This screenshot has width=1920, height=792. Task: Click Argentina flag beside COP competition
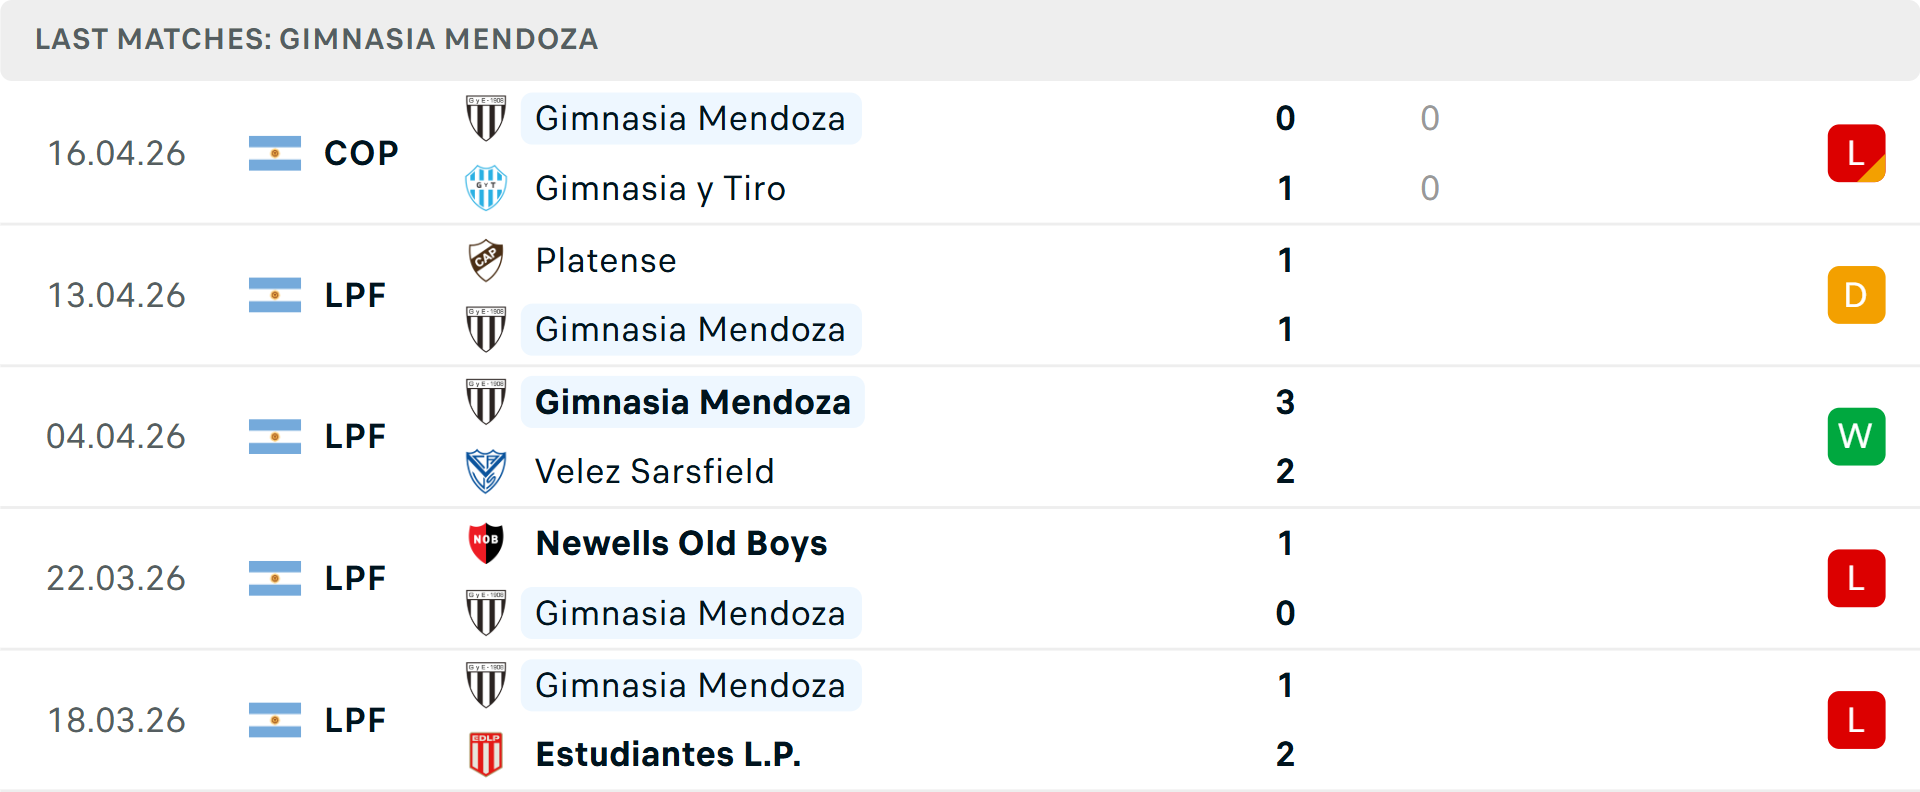click(x=275, y=153)
